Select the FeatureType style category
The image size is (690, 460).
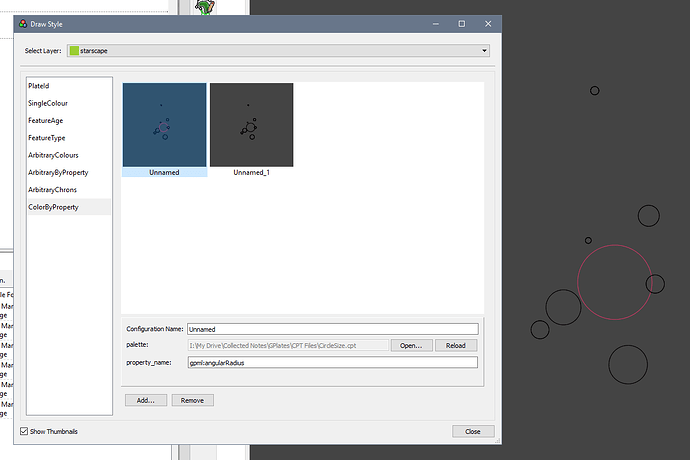click(69, 138)
